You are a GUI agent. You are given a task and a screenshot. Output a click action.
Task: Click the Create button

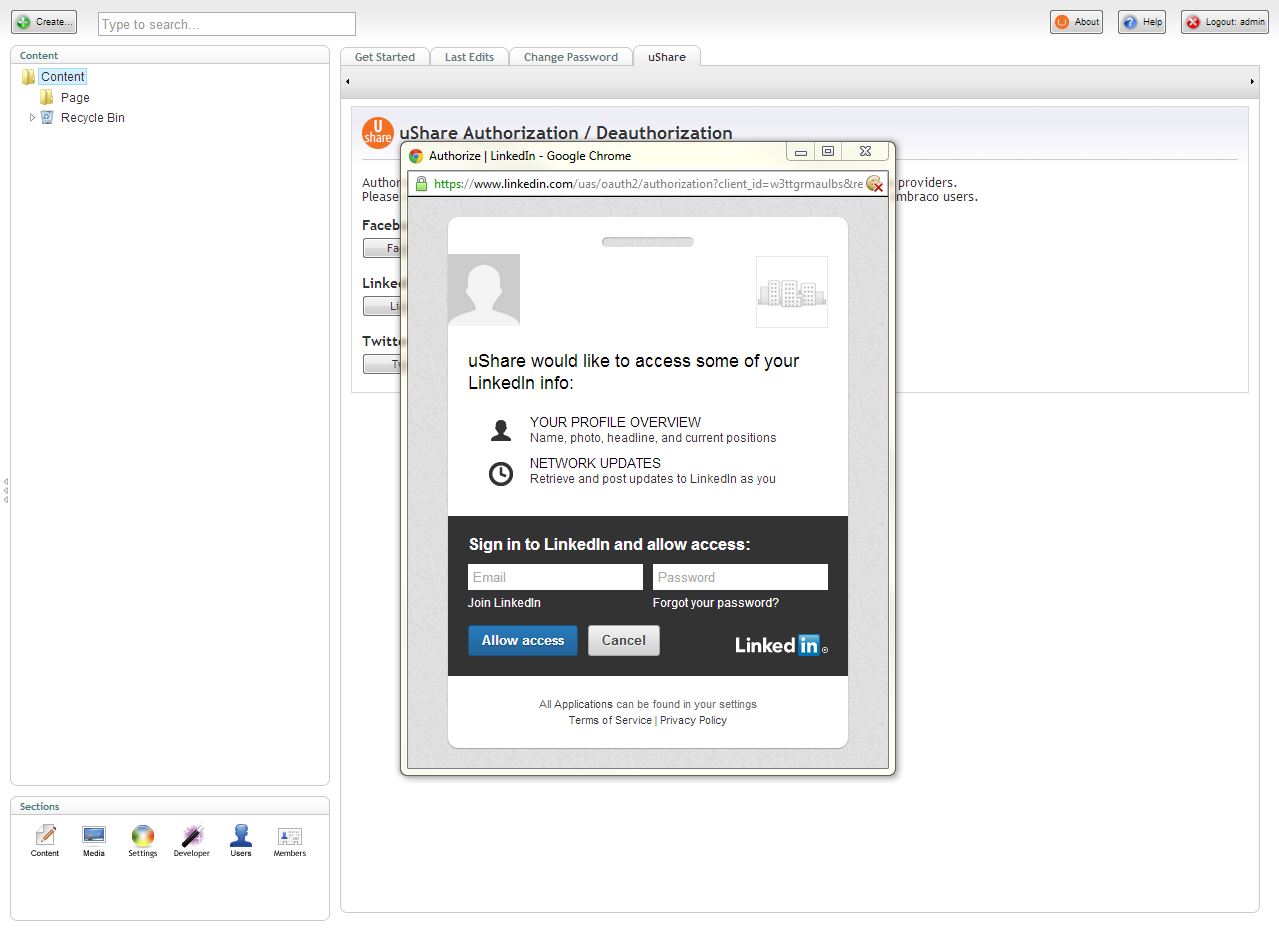coord(44,22)
